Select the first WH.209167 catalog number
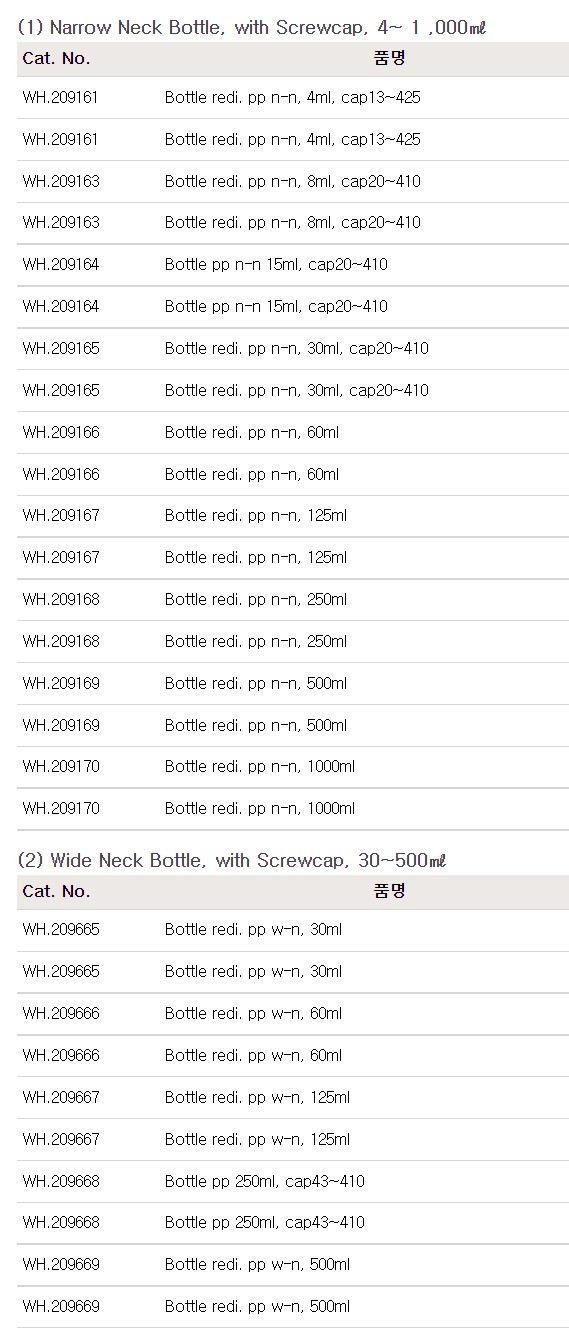Viewport: 569px width, 1338px height. [61, 515]
